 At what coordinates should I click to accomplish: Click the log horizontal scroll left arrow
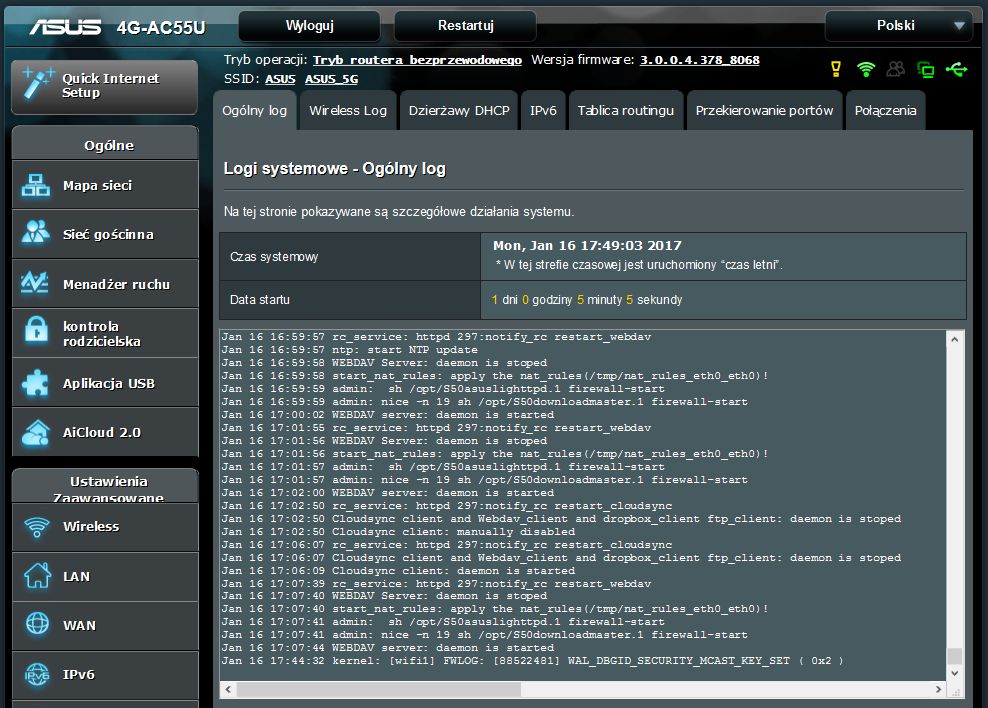[x=228, y=690]
